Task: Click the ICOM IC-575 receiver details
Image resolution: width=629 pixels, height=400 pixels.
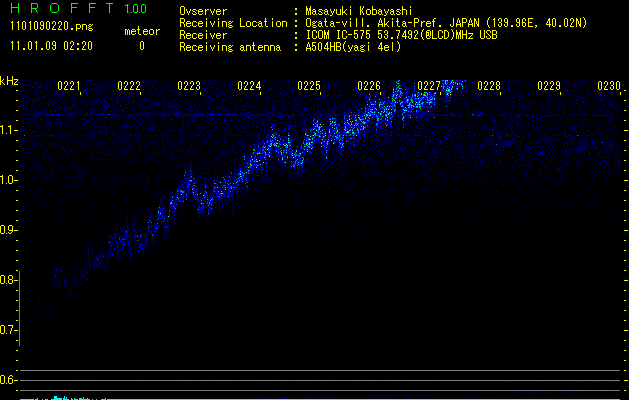Action: (x=402, y=35)
